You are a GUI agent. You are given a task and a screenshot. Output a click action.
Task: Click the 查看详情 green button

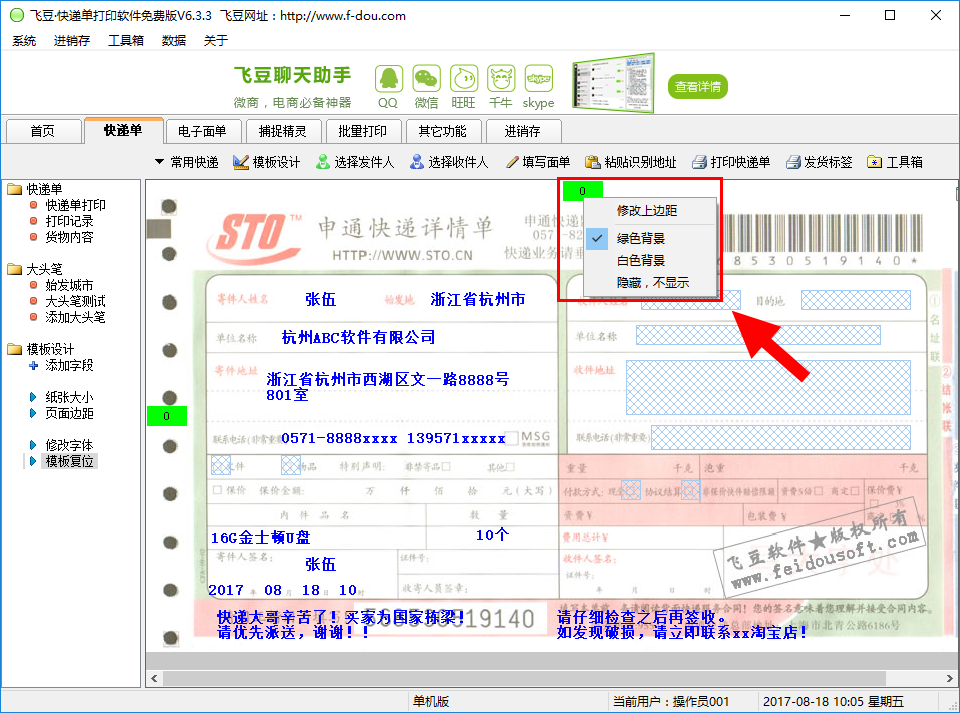pos(697,86)
